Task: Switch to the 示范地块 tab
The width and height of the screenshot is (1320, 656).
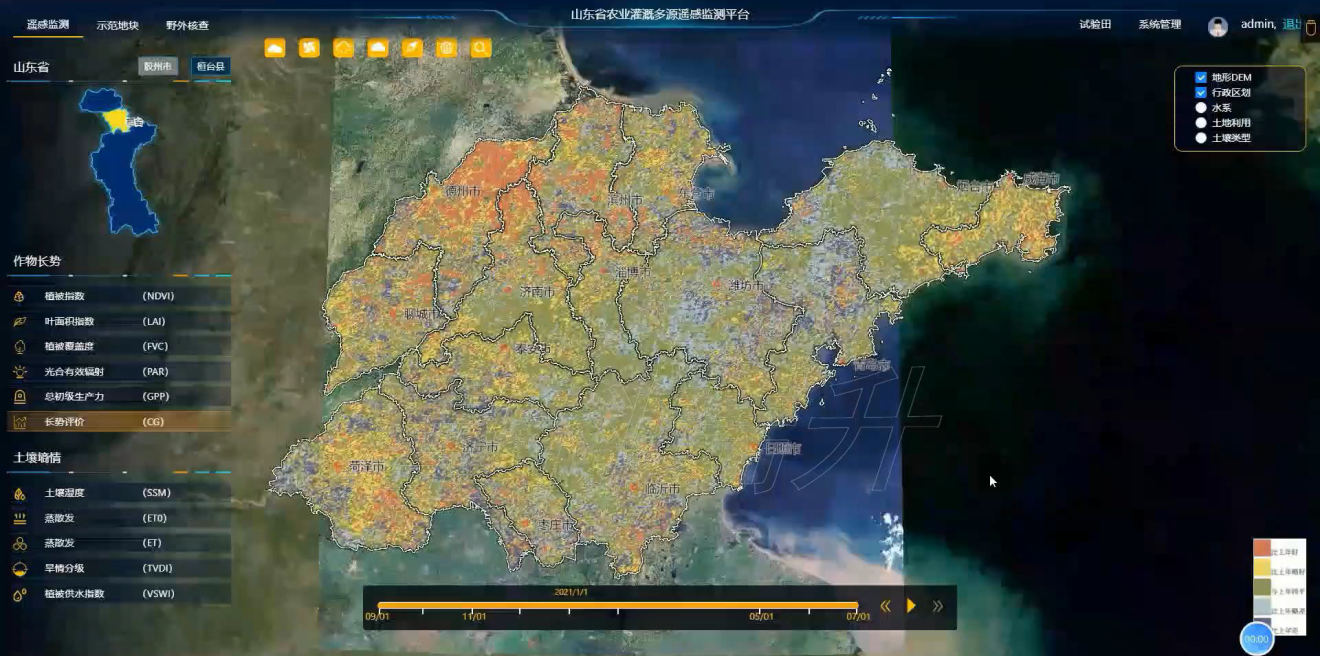Action: tap(118, 25)
